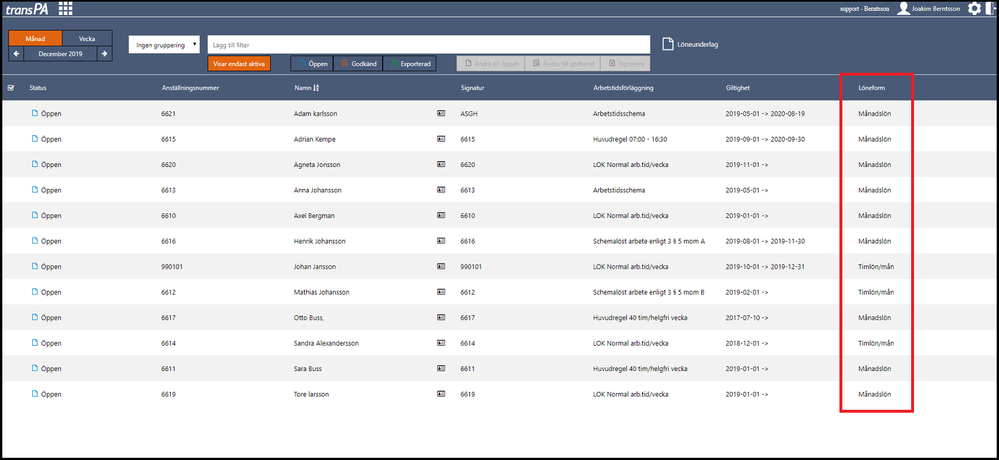Click employee number 6613
The height and width of the screenshot is (460, 999).
169,190
